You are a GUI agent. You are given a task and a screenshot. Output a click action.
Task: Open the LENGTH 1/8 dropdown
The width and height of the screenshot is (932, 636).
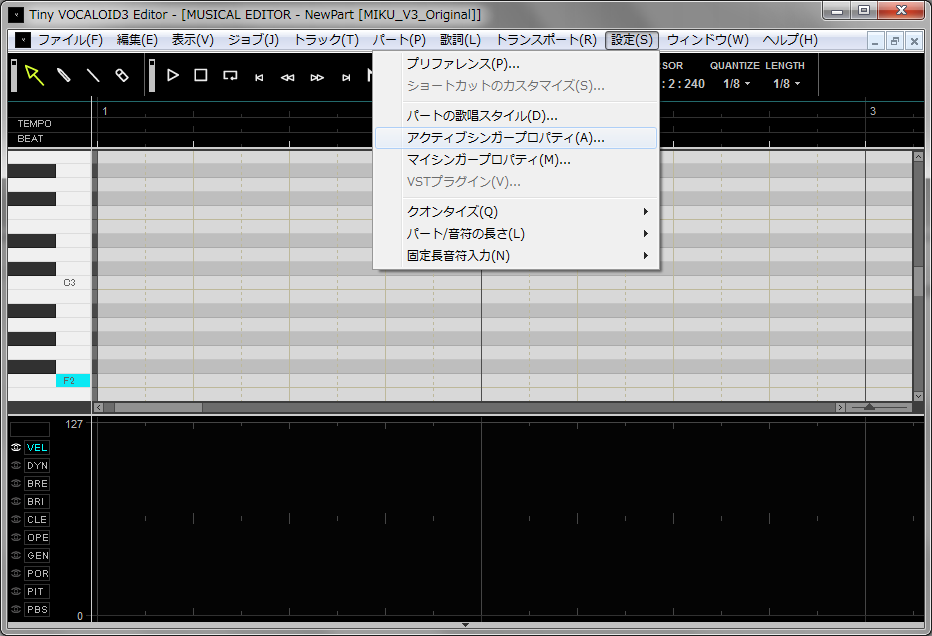786,84
